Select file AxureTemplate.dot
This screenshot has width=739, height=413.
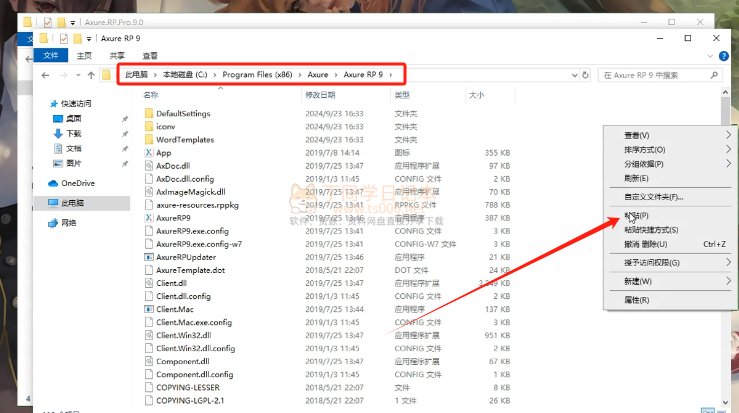(x=190, y=270)
